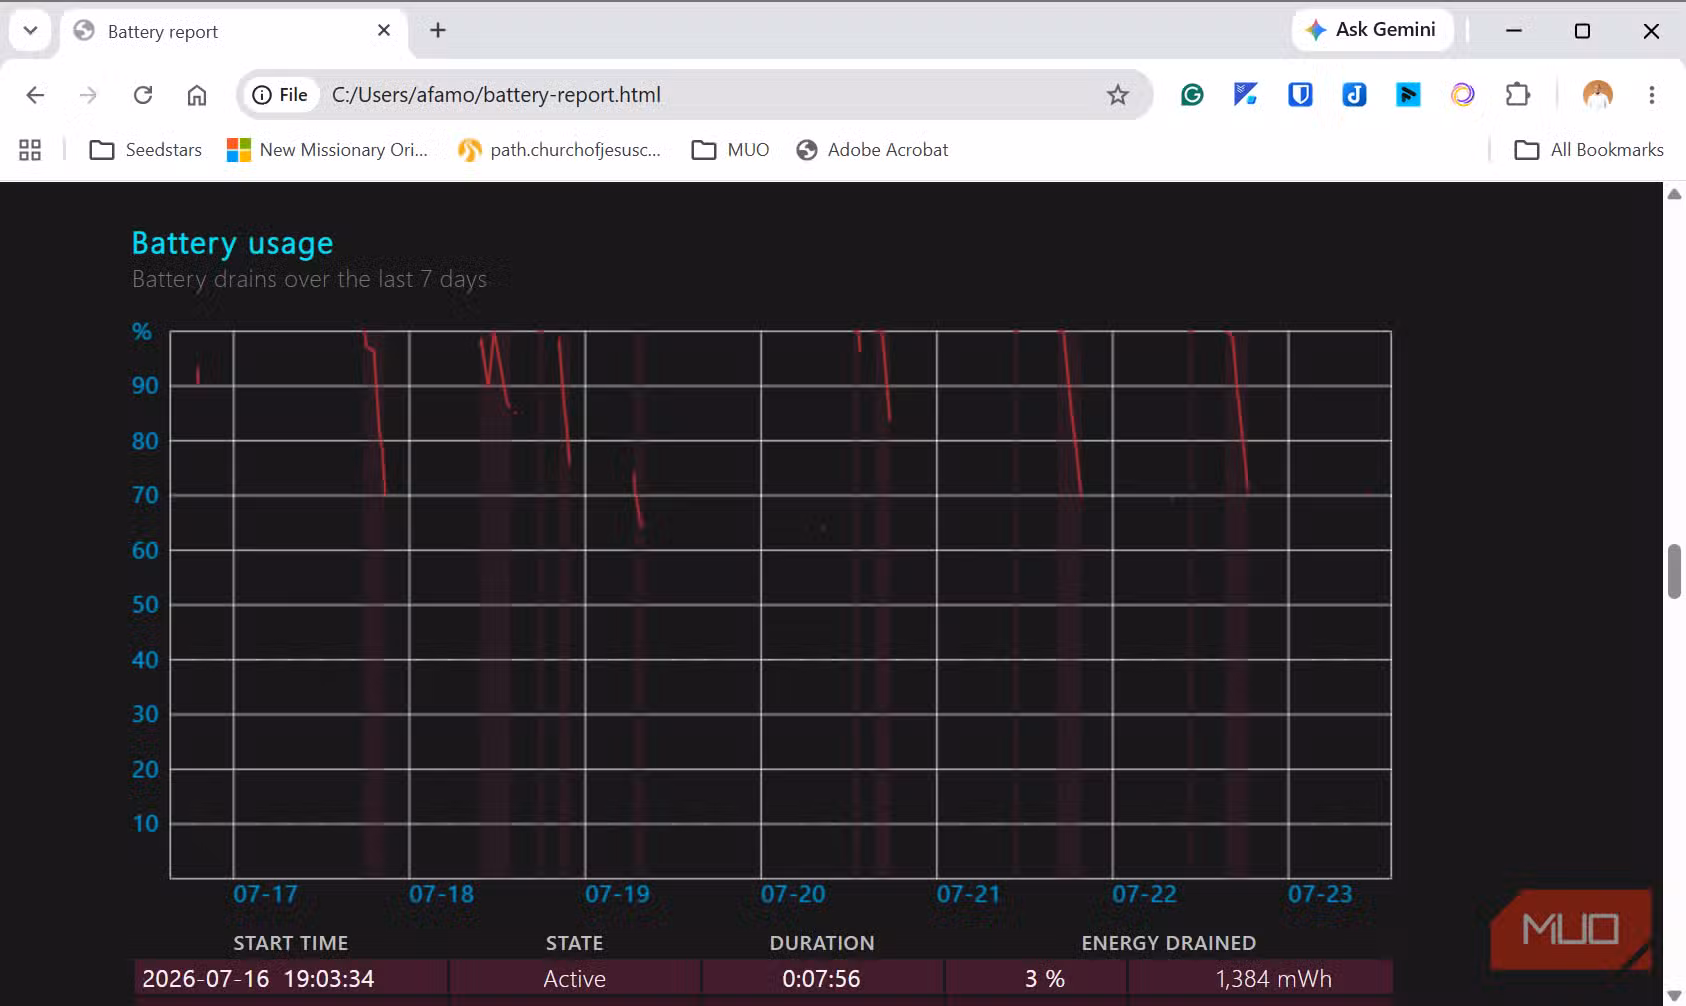Open the Extensions puzzle piece menu
The width and height of the screenshot is (1686, 1006).
1518,95
